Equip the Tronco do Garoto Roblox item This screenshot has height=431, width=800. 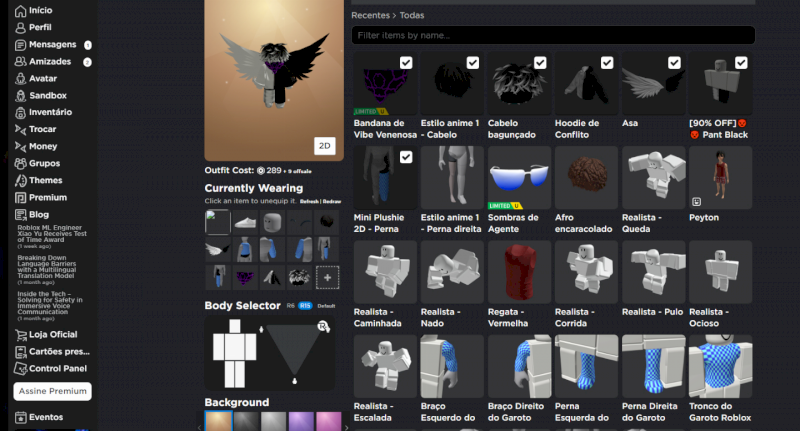click(x=720, y=367)
